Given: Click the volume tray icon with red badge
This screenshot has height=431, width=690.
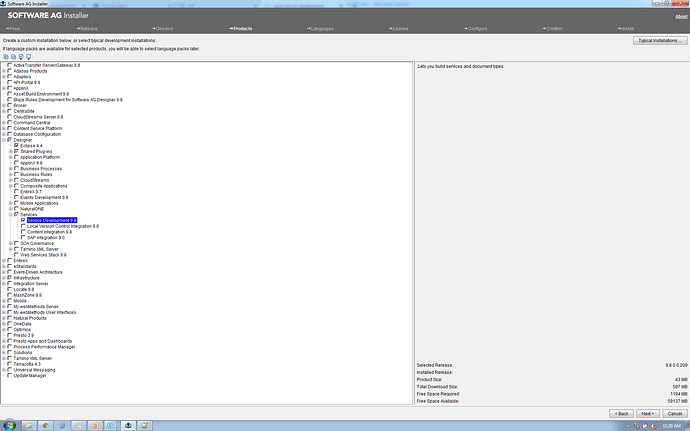Looking at the screenshot, I should coord(653,426).
